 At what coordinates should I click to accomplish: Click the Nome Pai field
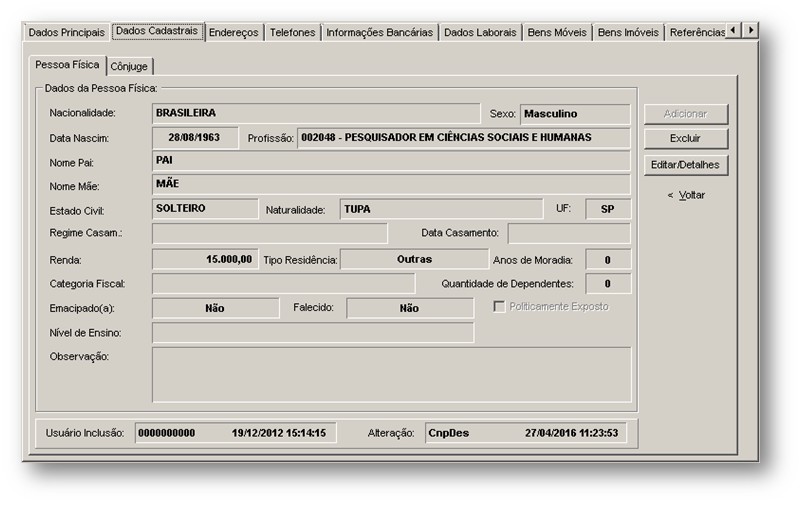[391, 161]
